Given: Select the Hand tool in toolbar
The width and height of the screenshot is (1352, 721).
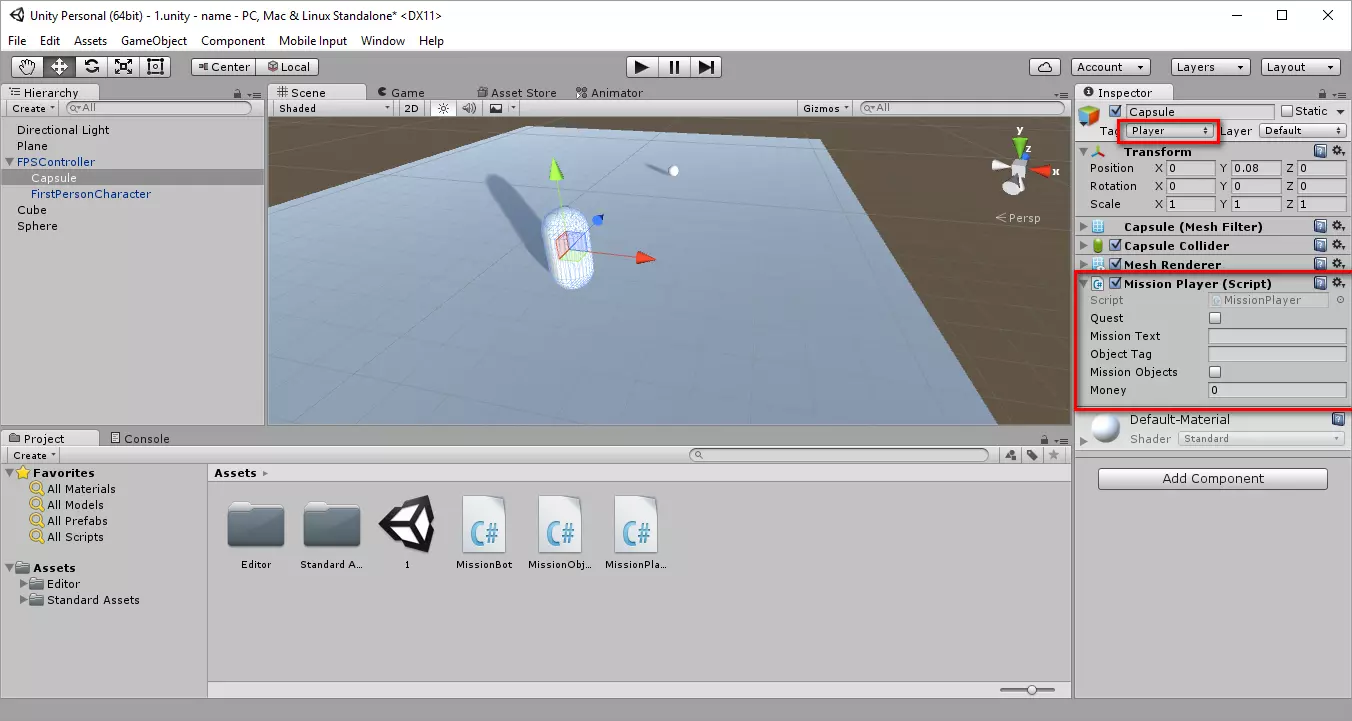Looking at the screenshot, I should [x=27, y=67].
